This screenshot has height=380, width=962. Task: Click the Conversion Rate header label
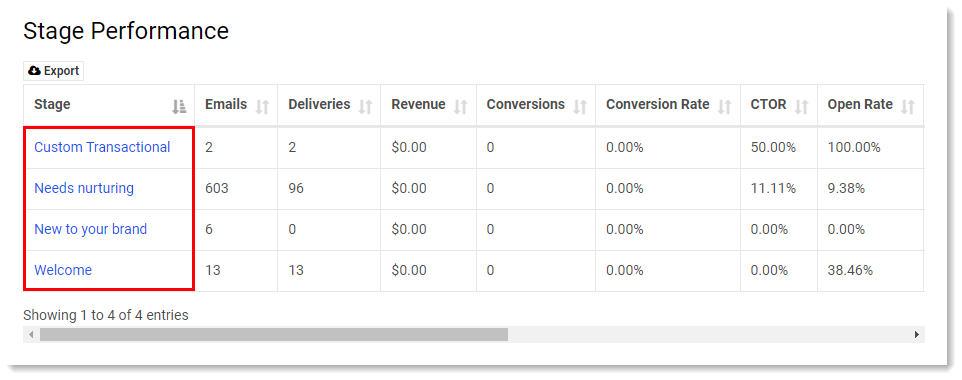point(658,105)
